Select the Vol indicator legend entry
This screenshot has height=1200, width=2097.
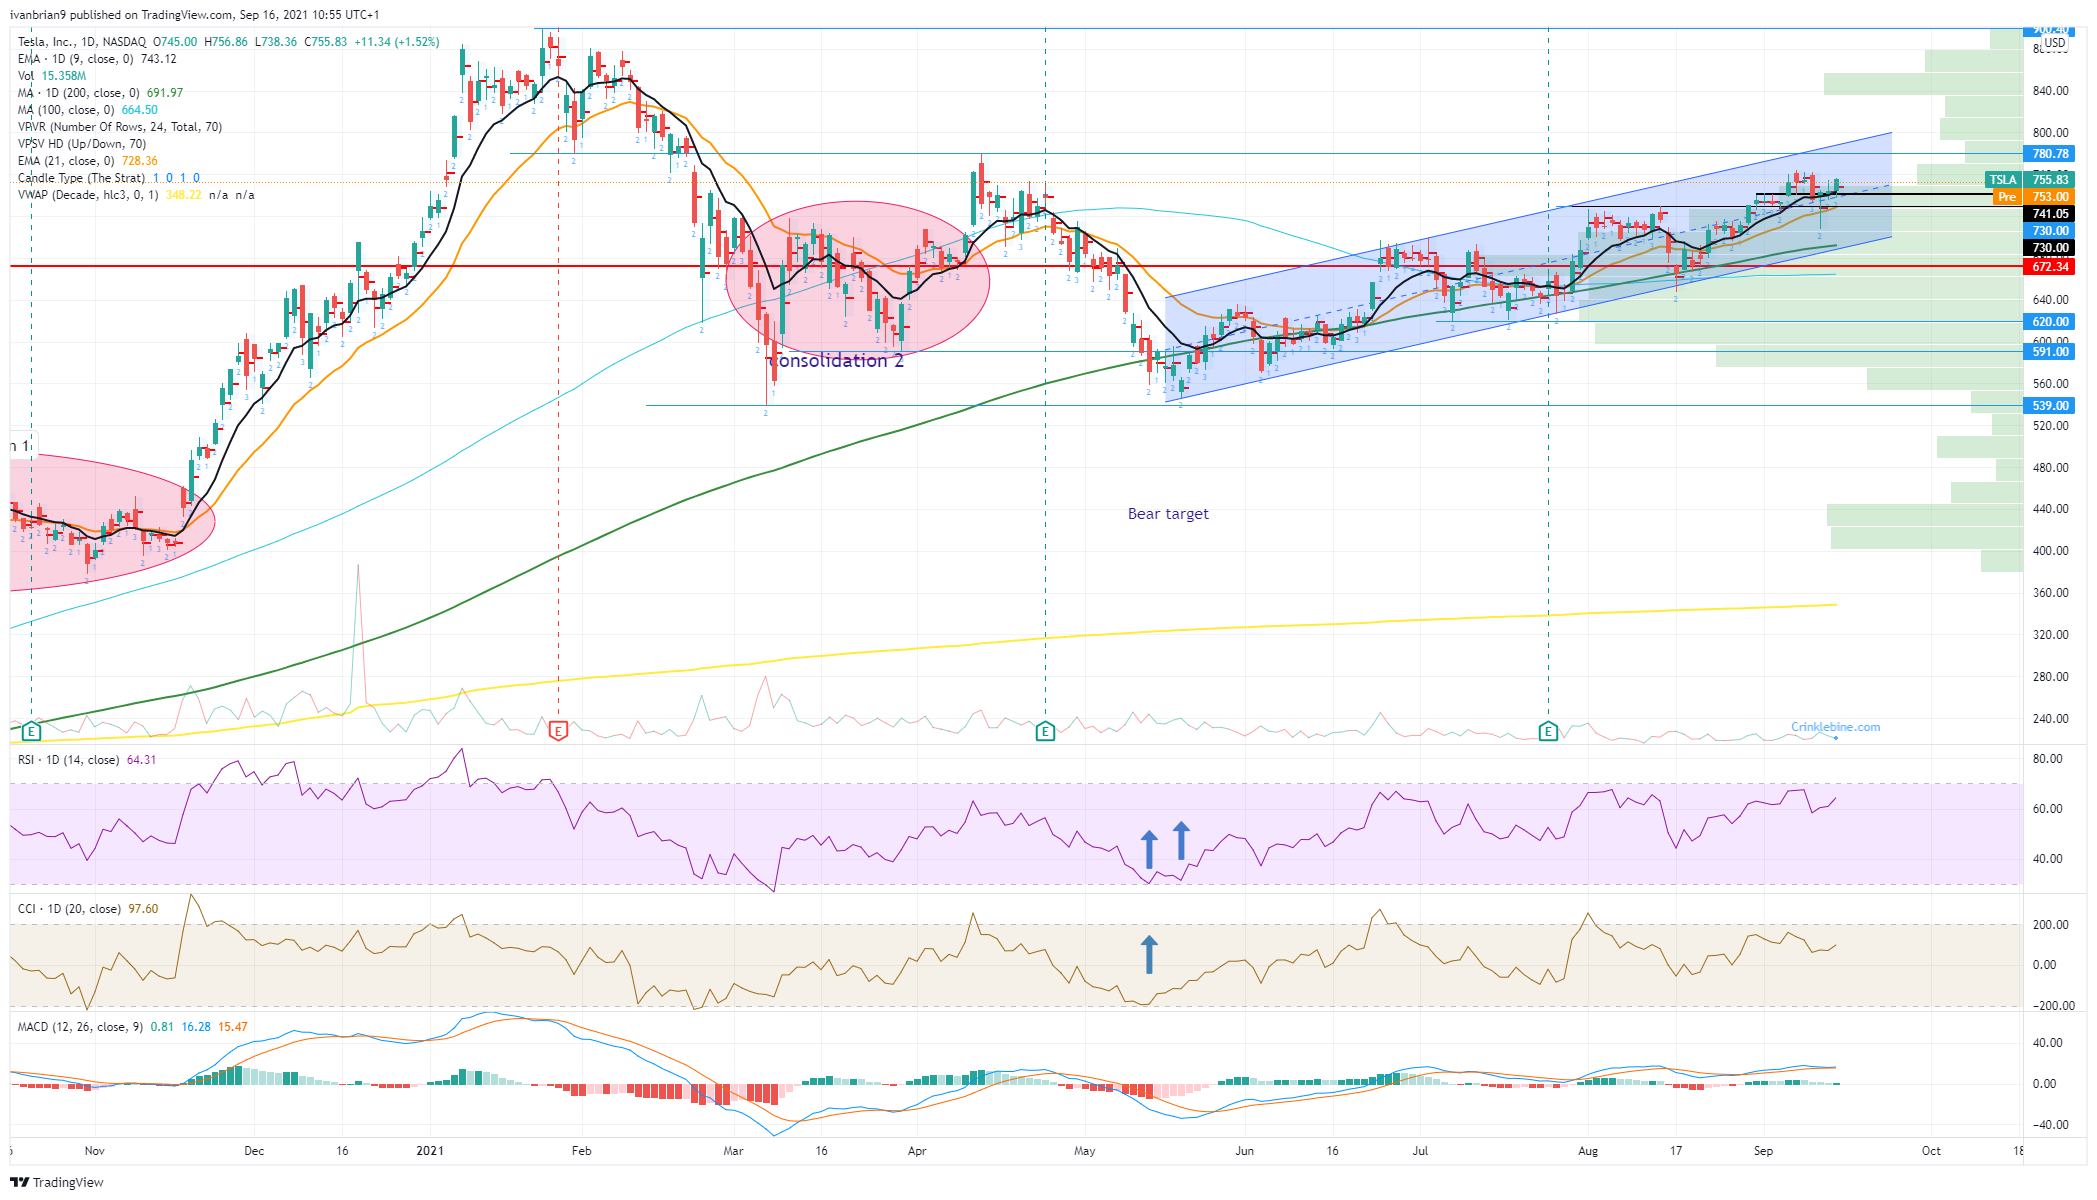26,76
